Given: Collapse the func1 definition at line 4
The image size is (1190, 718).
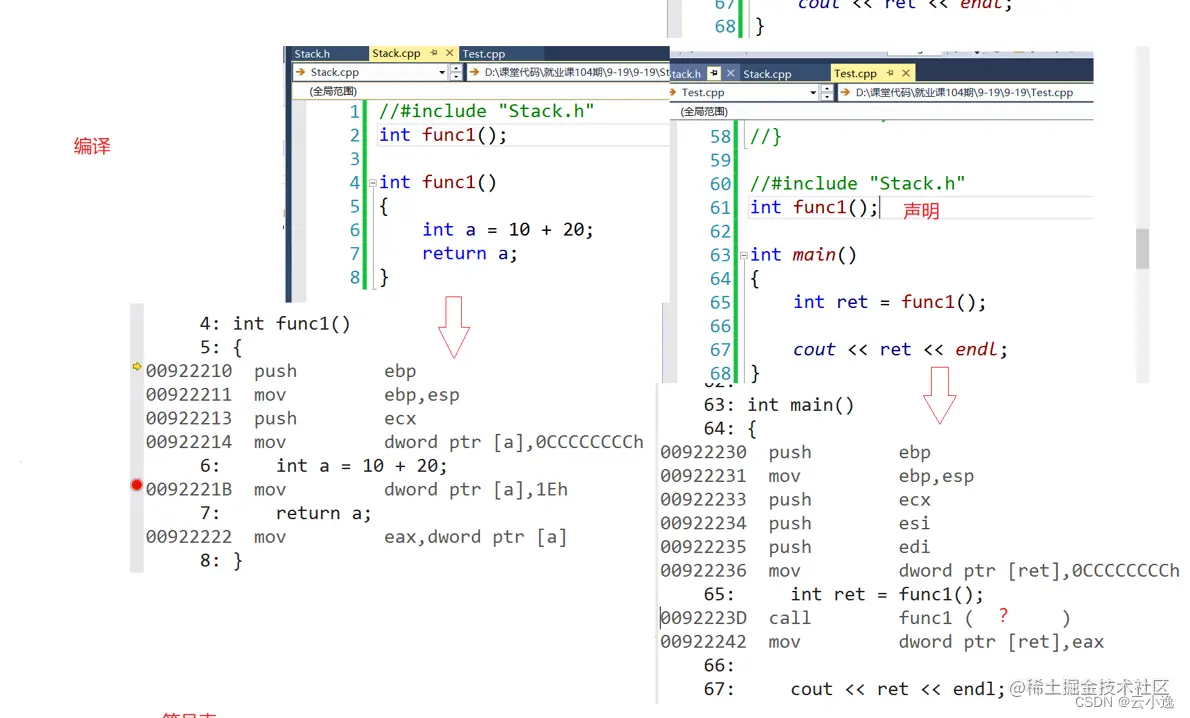Looking at the screenshot, I should [x=373, y=183].
